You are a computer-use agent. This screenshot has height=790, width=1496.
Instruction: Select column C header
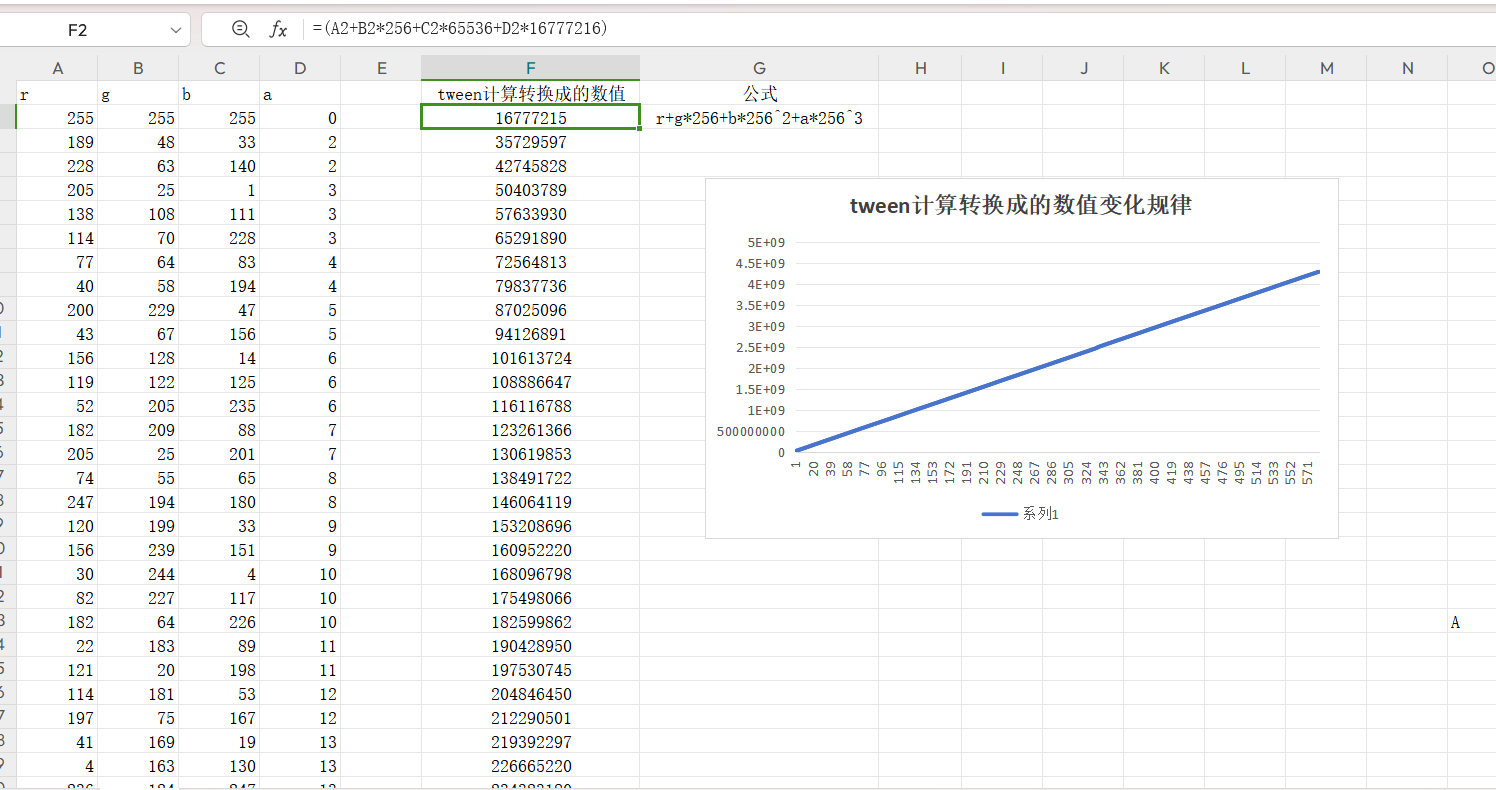tap(219, 68)
